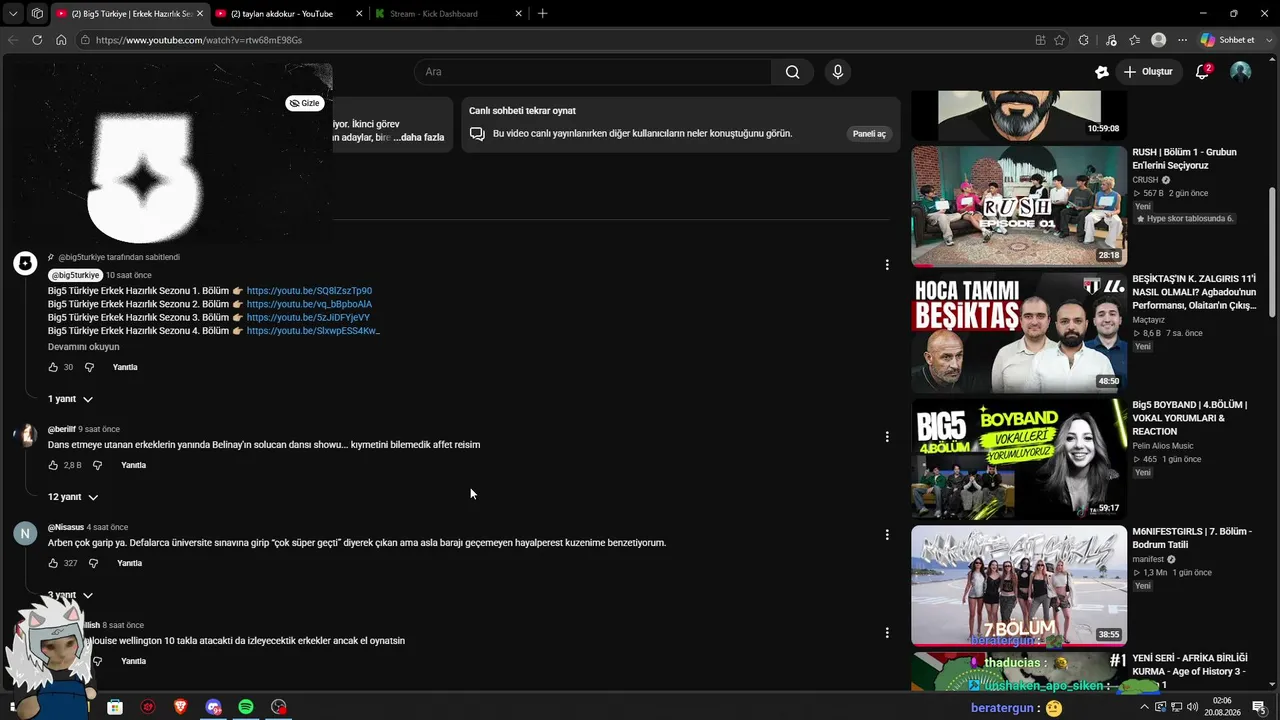The image size is (1280, 720).
Task: Open browser settings three-dot menu
Action: tap(1182, 40)
